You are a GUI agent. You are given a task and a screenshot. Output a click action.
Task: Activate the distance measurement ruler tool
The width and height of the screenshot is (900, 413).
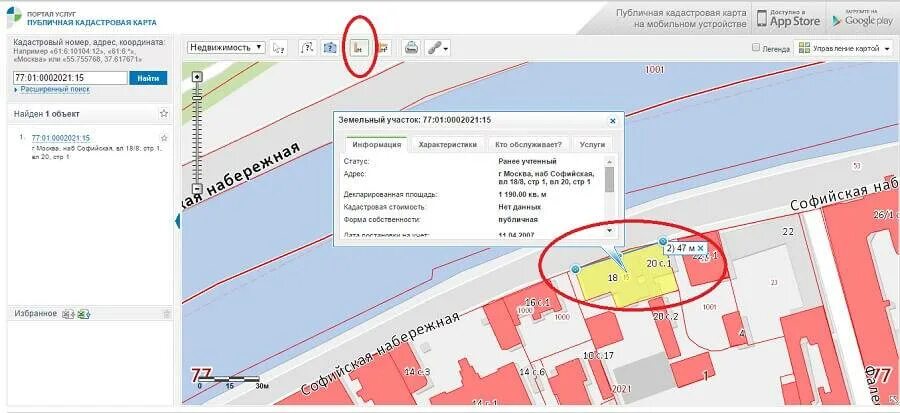point(359,48)
